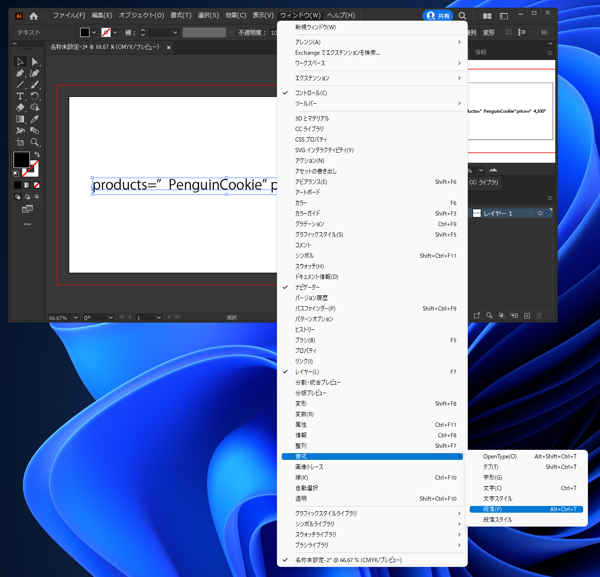Viewport: 600px width, 577px height.
Task: Choose Character (文字(C)) from submenu
Action: click(526, 488)
